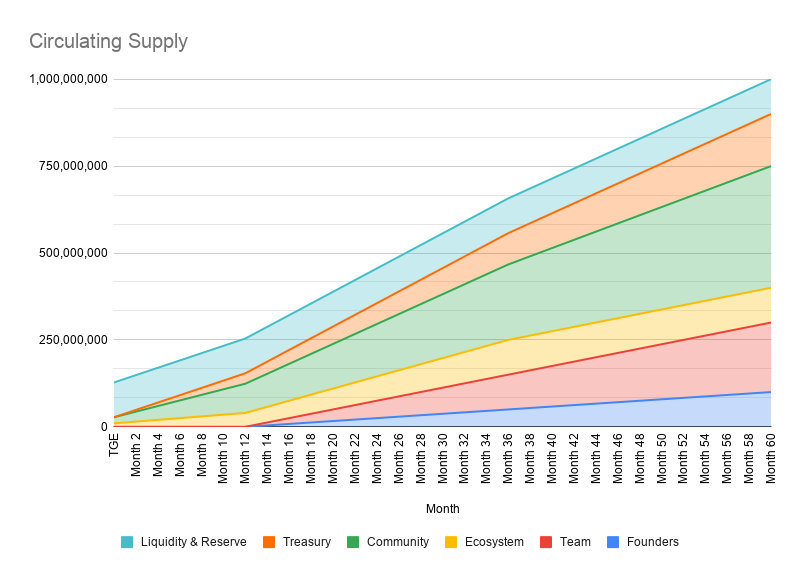Click the Liquidity & Reserve legend color swatch
Screen dimensions: 800x578
[127, 542]
